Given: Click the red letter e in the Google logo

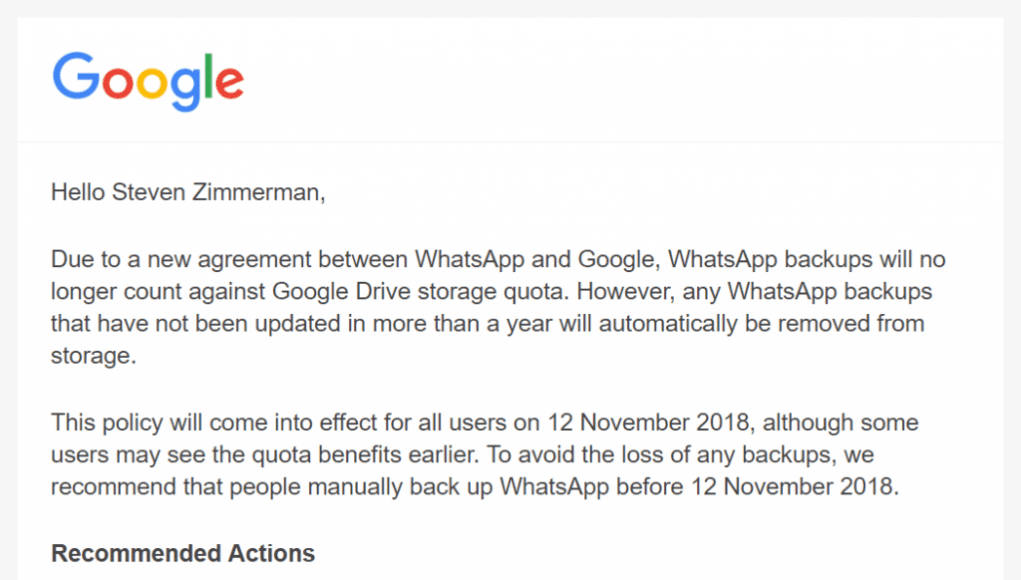Looking at the screenshot, I should point(230,83).
